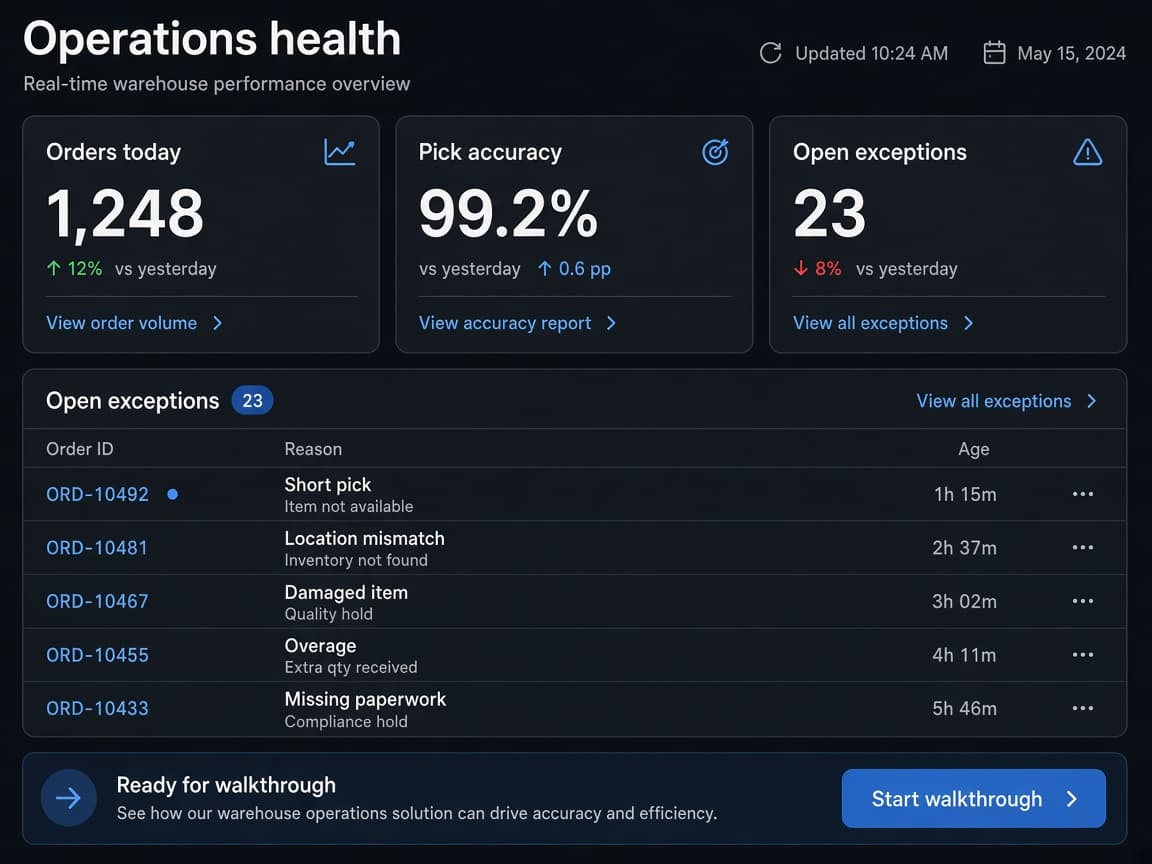Viewport: 1152px width, 864px height.
Task: Click the 5h 46m age value
Action: click(x=965, y=709)
